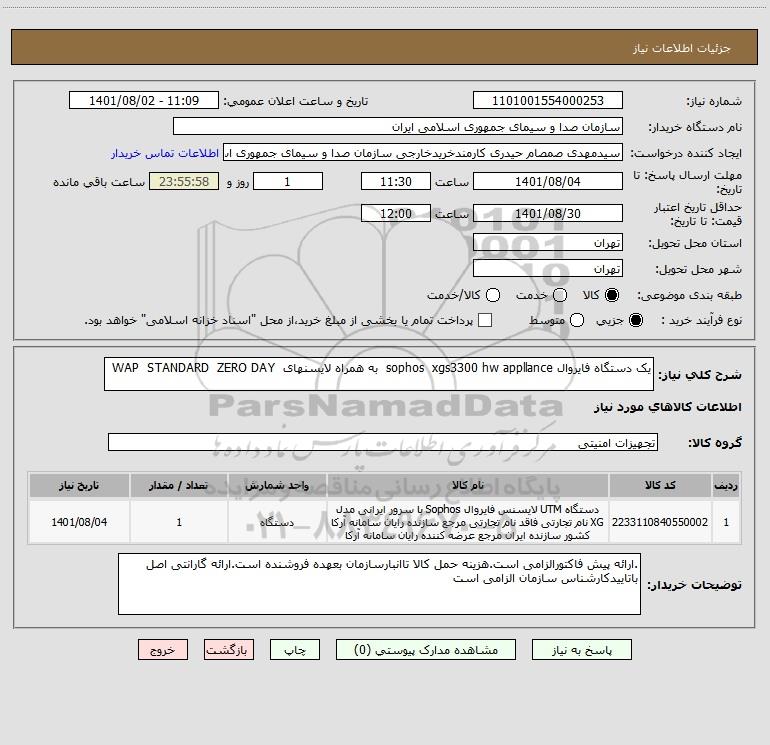Click the buyer notes text area

pos(379,584)
